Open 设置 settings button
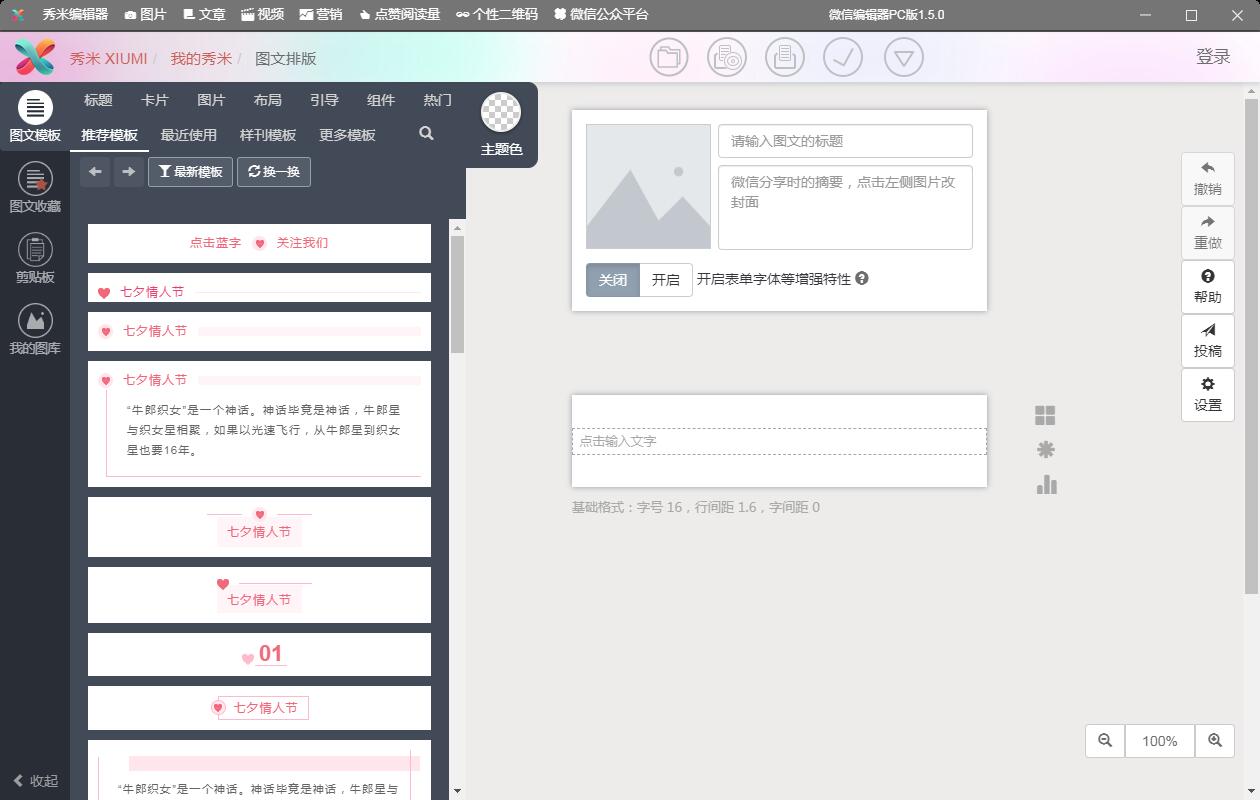This screenshot has width=1260, height=800. coord(1208,395)
